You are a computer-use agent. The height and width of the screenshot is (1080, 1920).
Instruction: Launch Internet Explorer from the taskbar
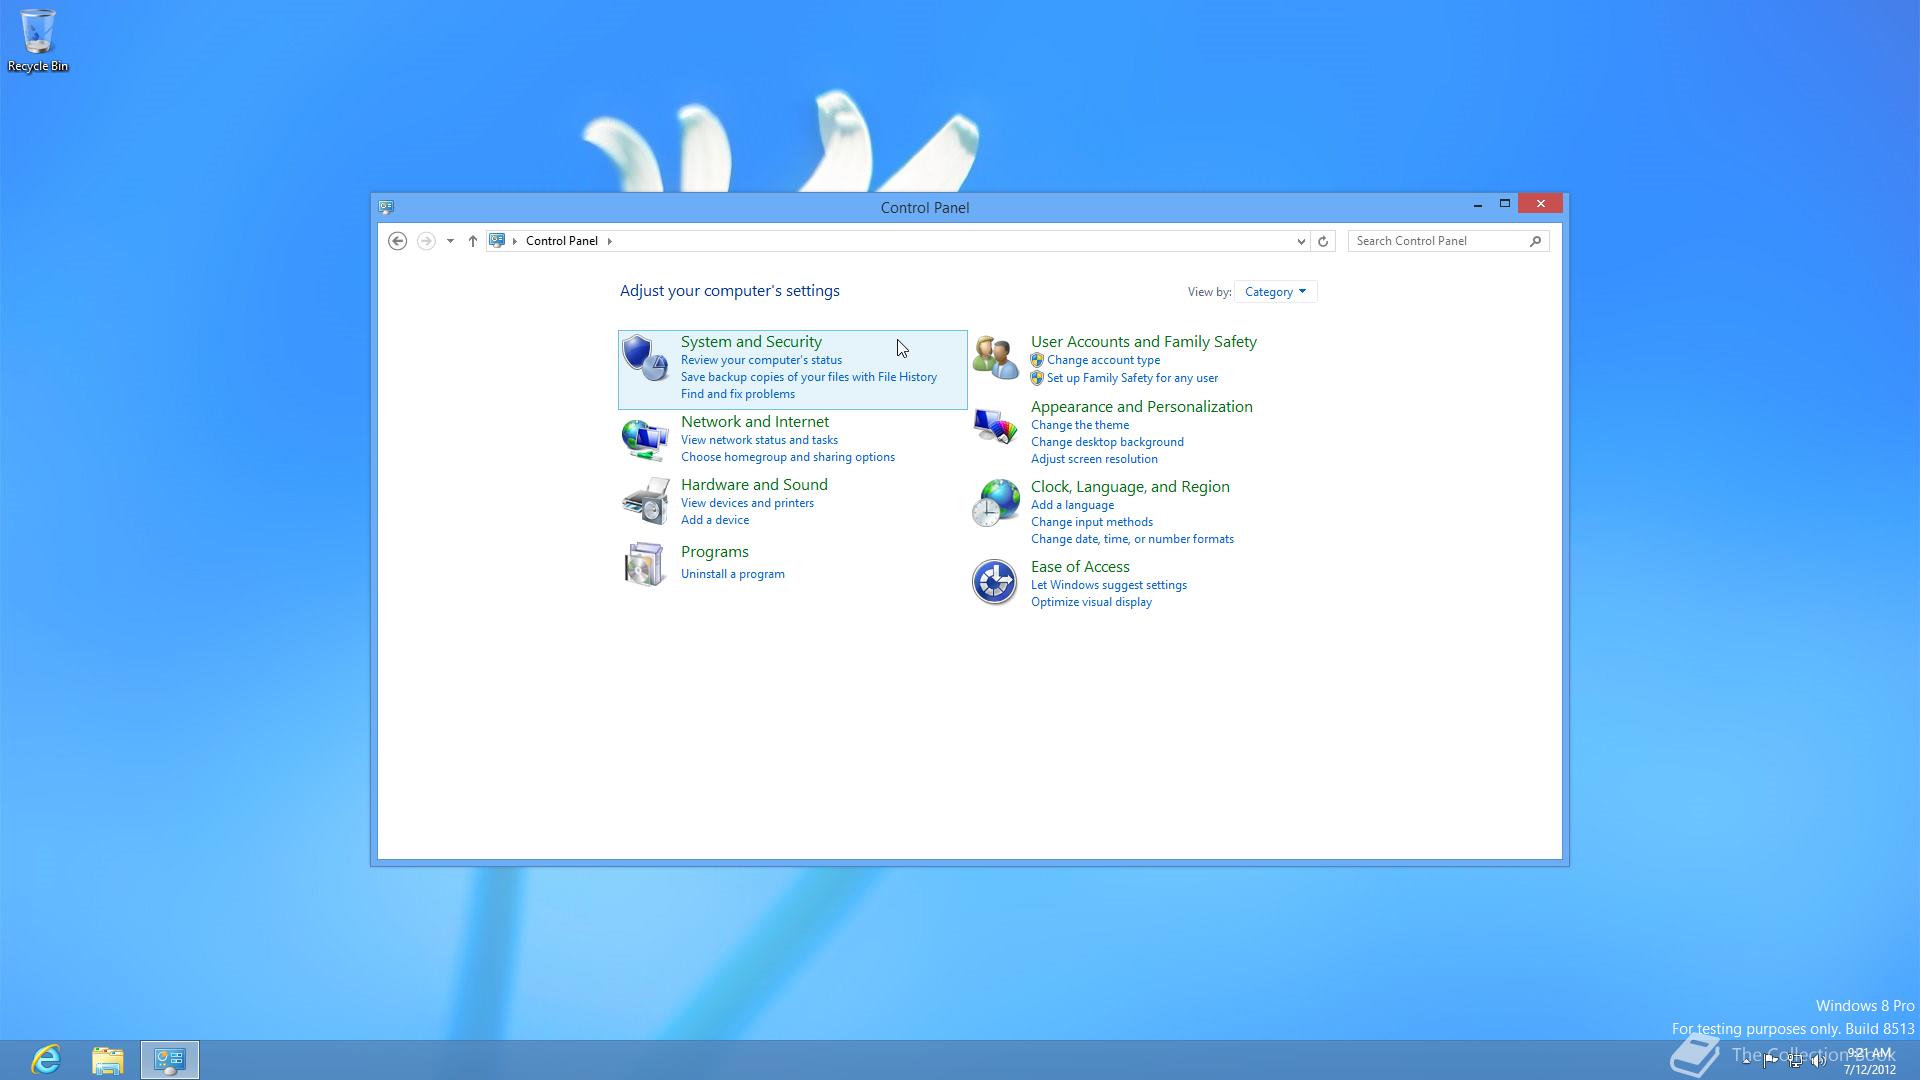46,1060
